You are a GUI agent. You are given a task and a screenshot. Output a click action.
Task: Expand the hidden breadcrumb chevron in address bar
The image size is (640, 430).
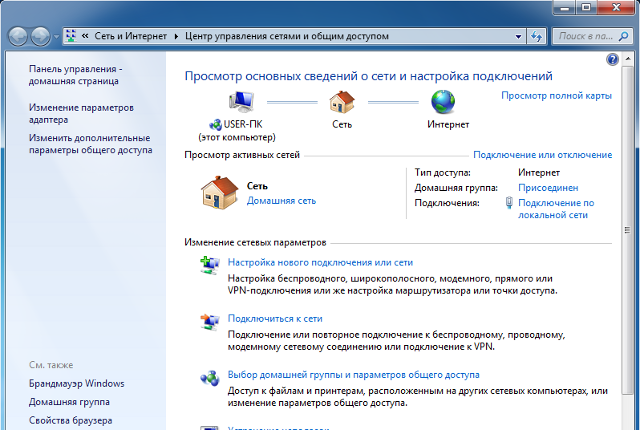pyautogui.click(x=85, y=36)
